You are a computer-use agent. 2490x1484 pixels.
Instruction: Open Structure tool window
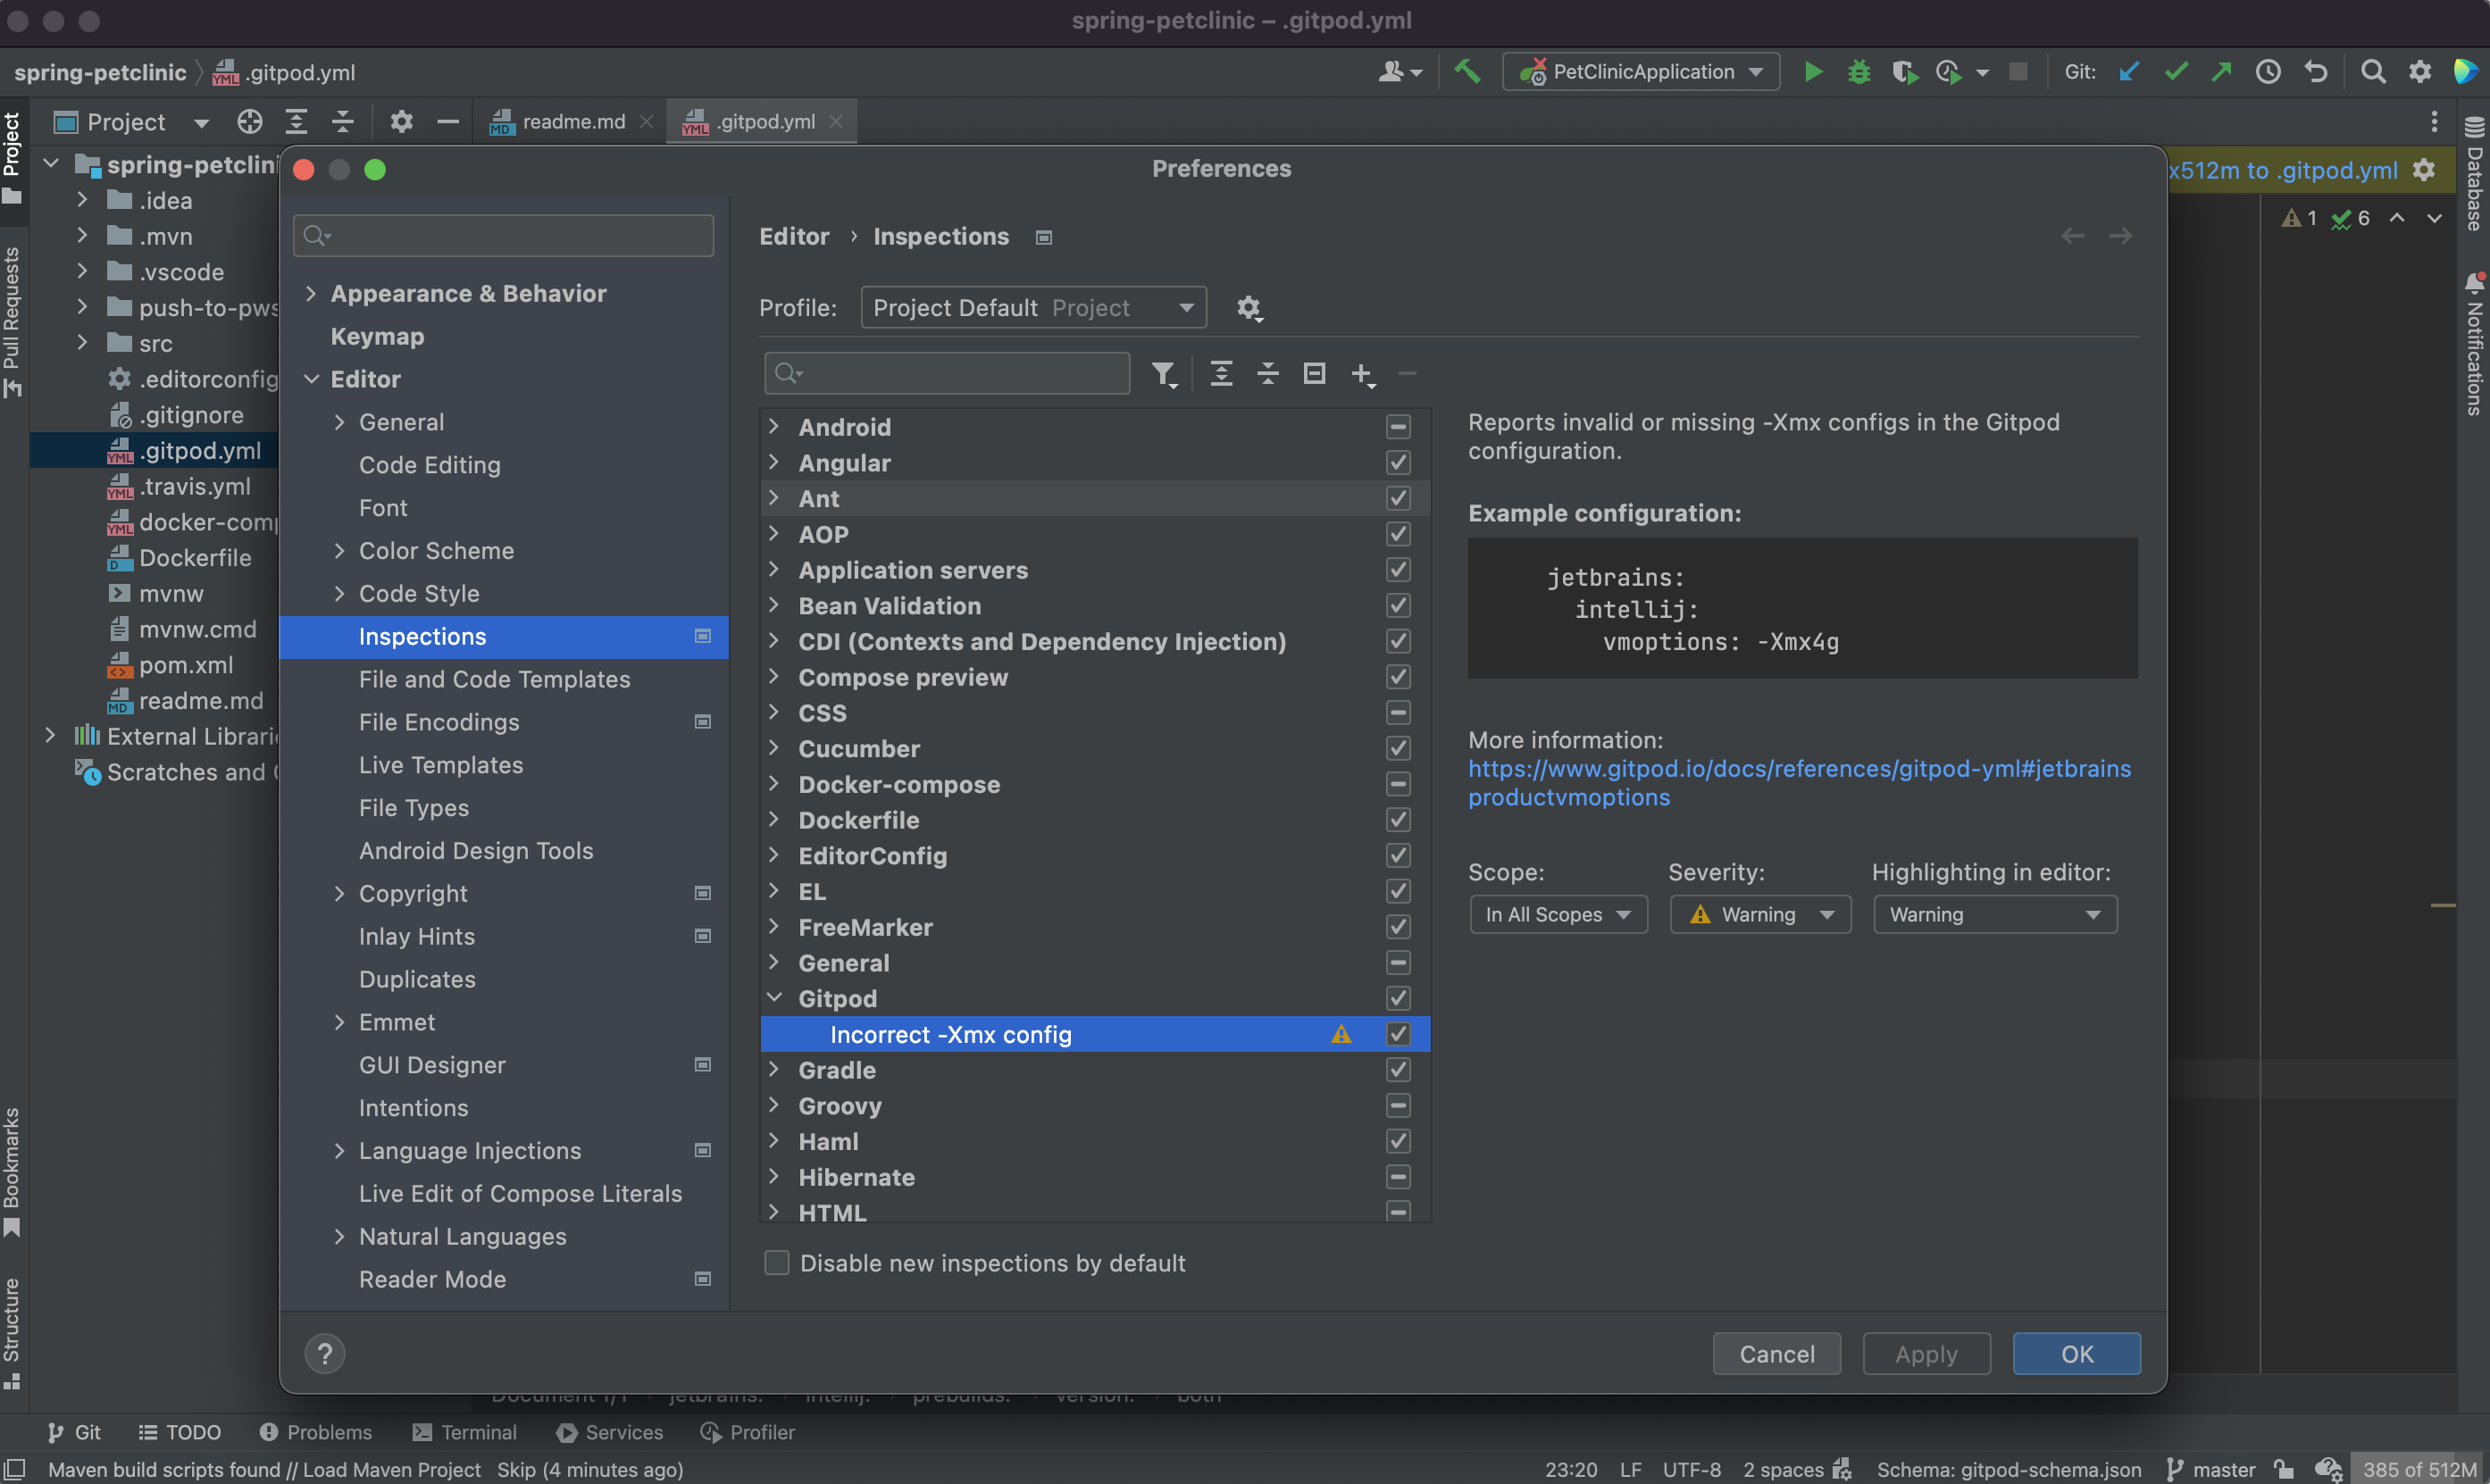(12, 1333)
